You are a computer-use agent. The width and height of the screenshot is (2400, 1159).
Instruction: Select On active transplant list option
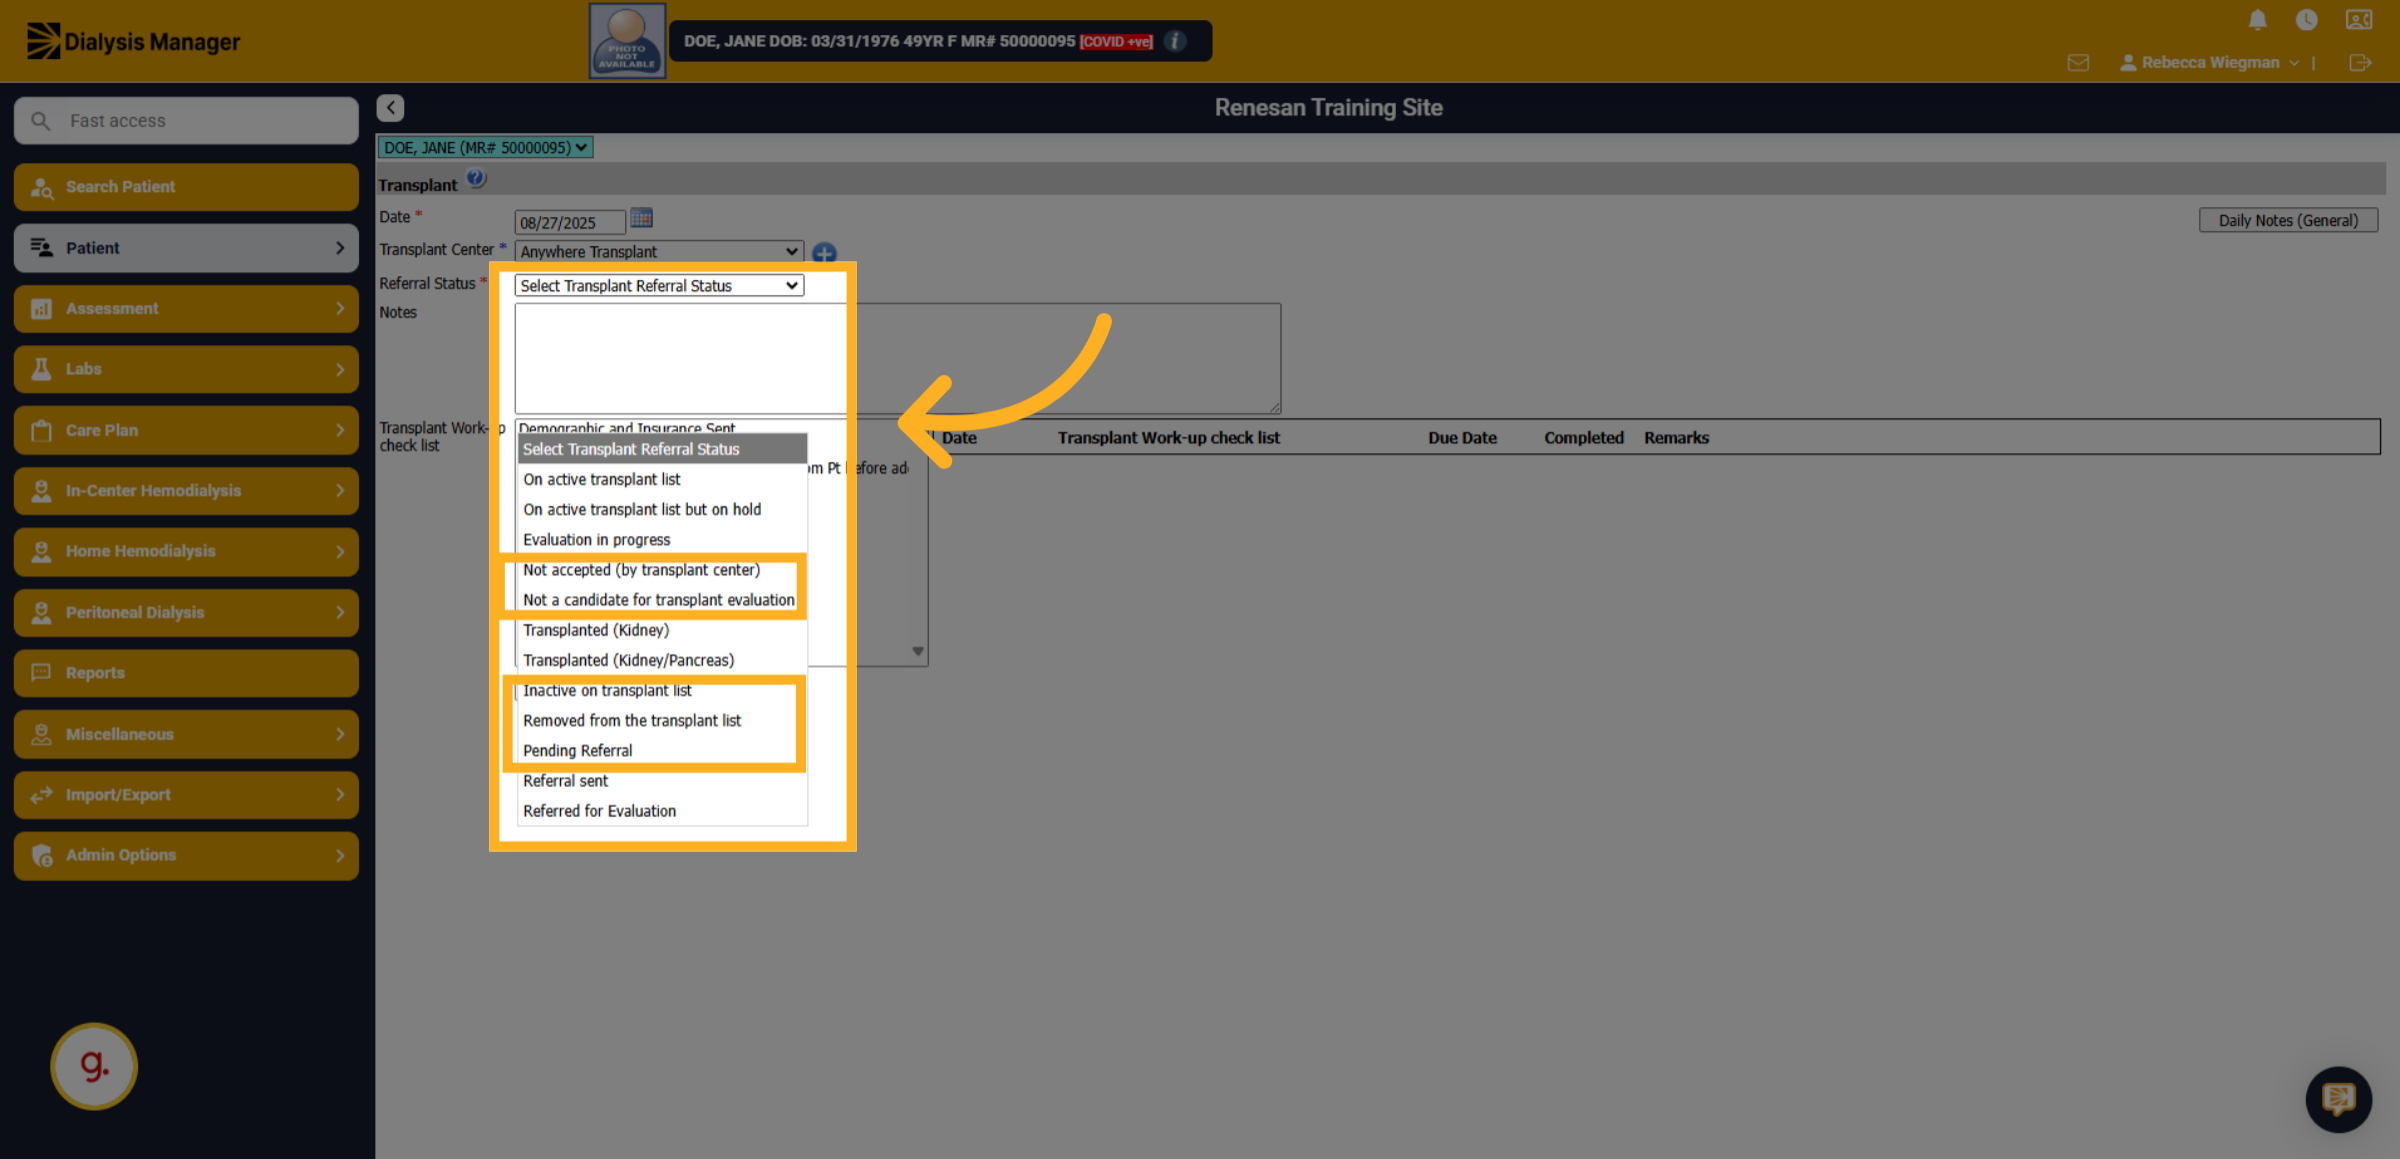pyautogui.click(x=662, y=480)
